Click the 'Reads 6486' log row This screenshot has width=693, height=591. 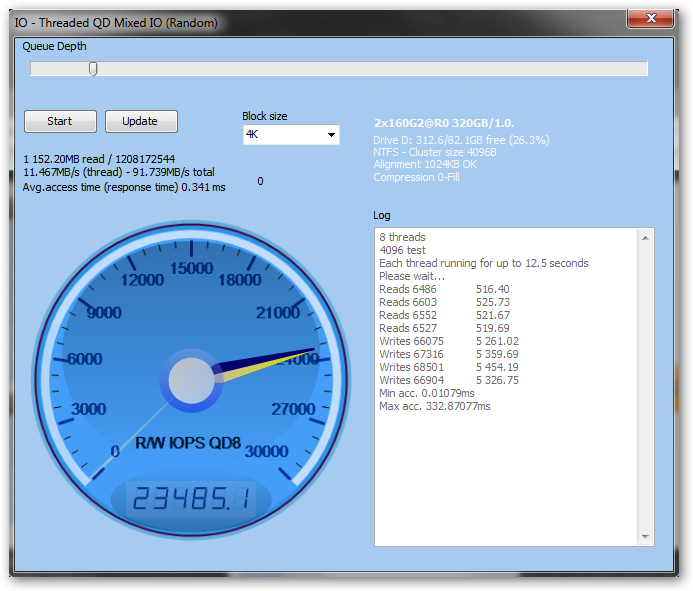click(x=444, y=289)
